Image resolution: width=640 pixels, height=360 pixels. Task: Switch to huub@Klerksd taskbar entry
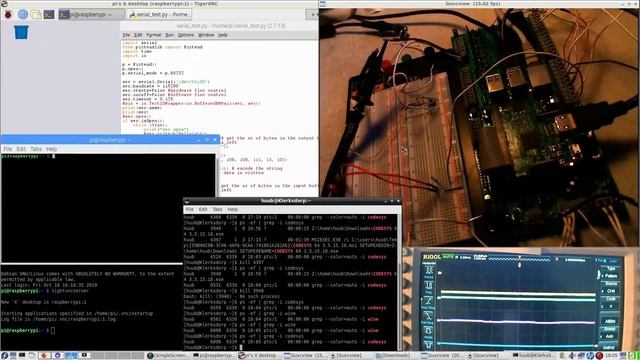pos(533,356)
